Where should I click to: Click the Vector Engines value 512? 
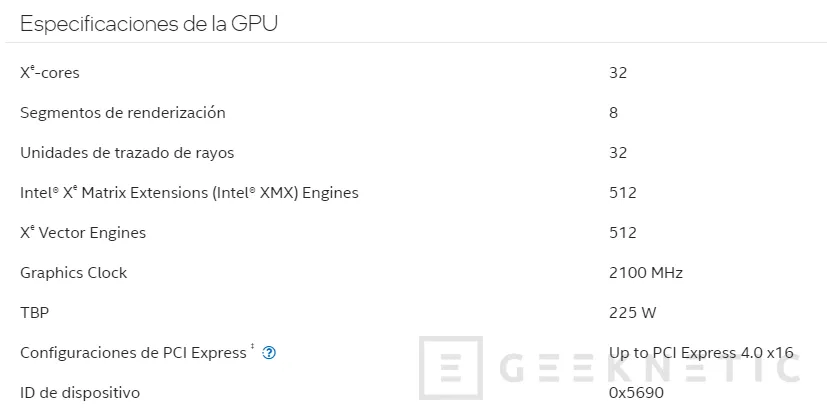[623, 233]
